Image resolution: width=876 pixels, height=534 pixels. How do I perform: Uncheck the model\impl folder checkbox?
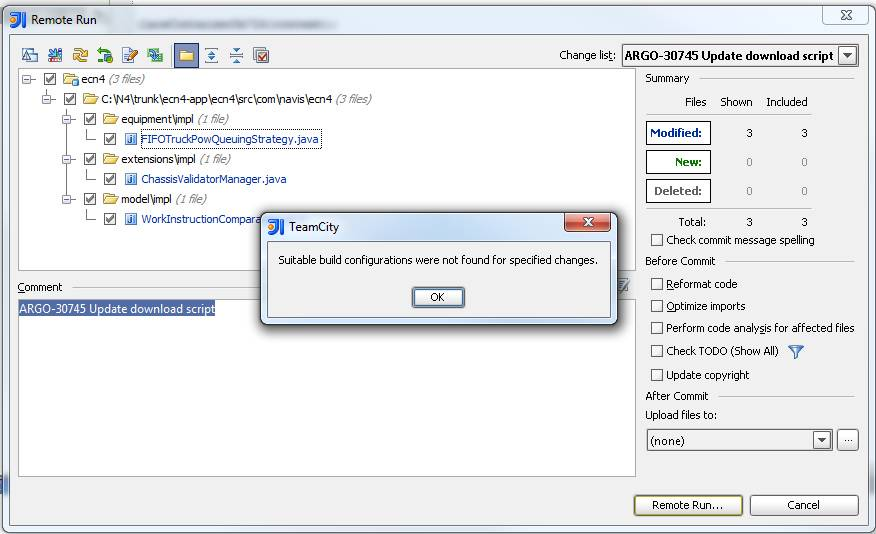[x=90, y=199]
